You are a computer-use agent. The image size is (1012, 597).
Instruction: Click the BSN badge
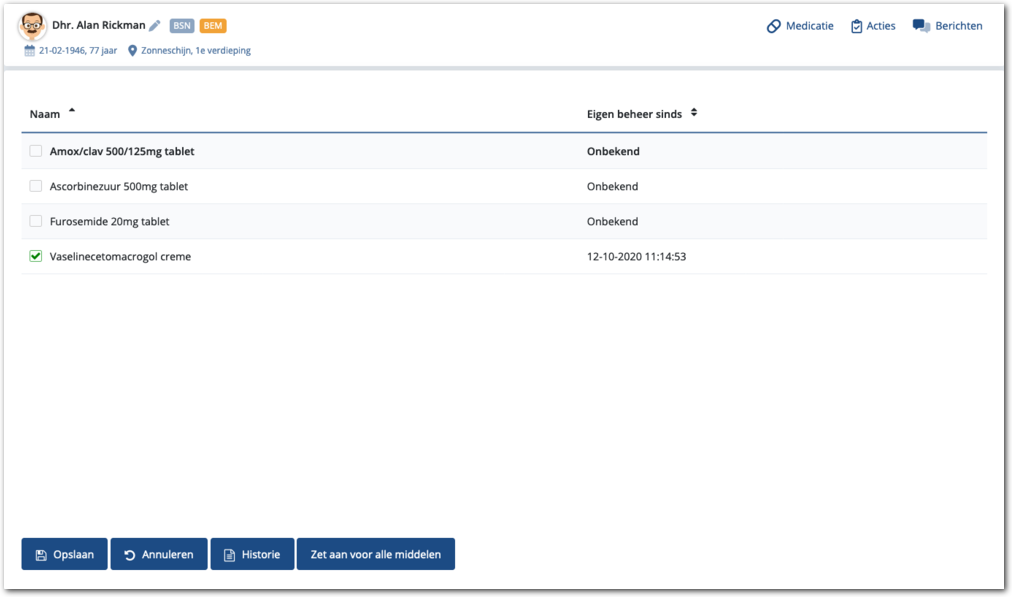click(182, 26)
